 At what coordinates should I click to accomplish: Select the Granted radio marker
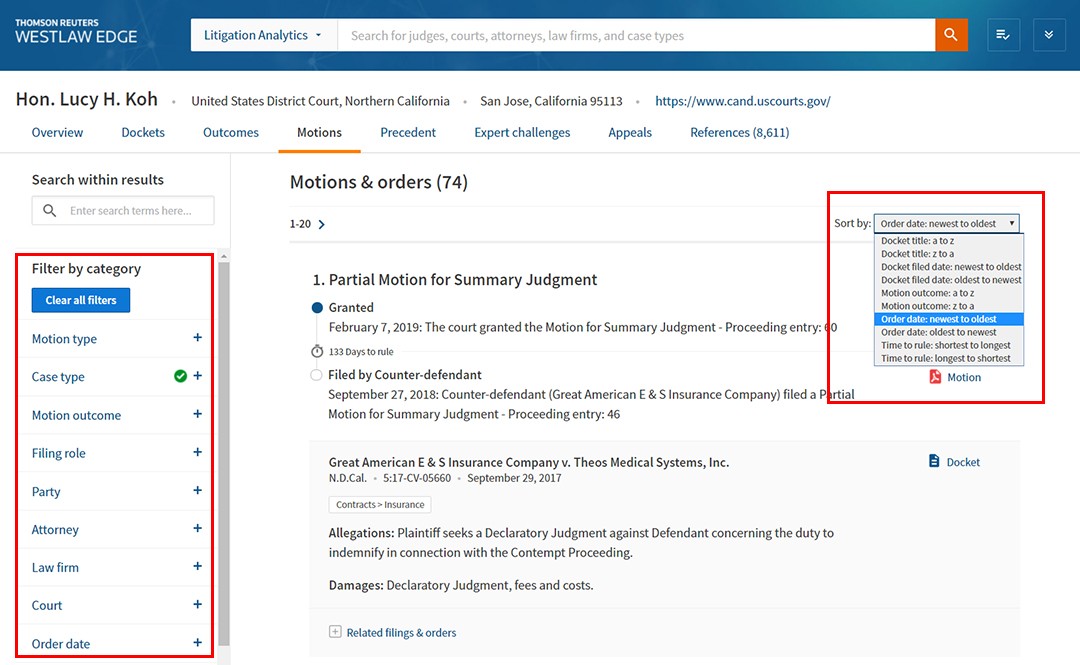click(317, 308)
